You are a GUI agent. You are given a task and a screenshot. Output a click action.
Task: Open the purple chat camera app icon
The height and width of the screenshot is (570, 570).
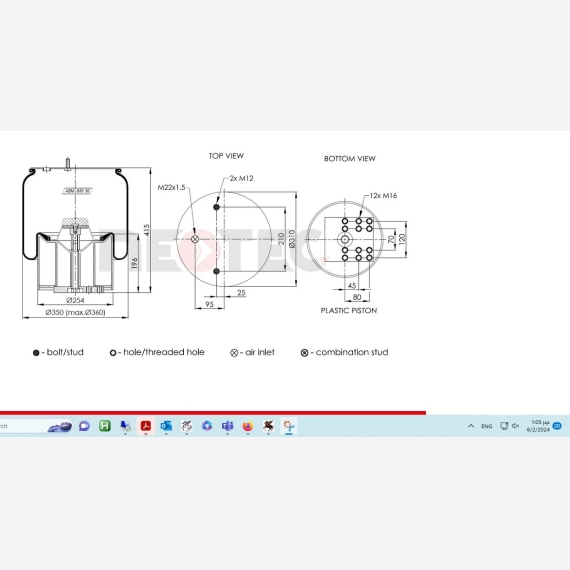click(x=84, y=426)
